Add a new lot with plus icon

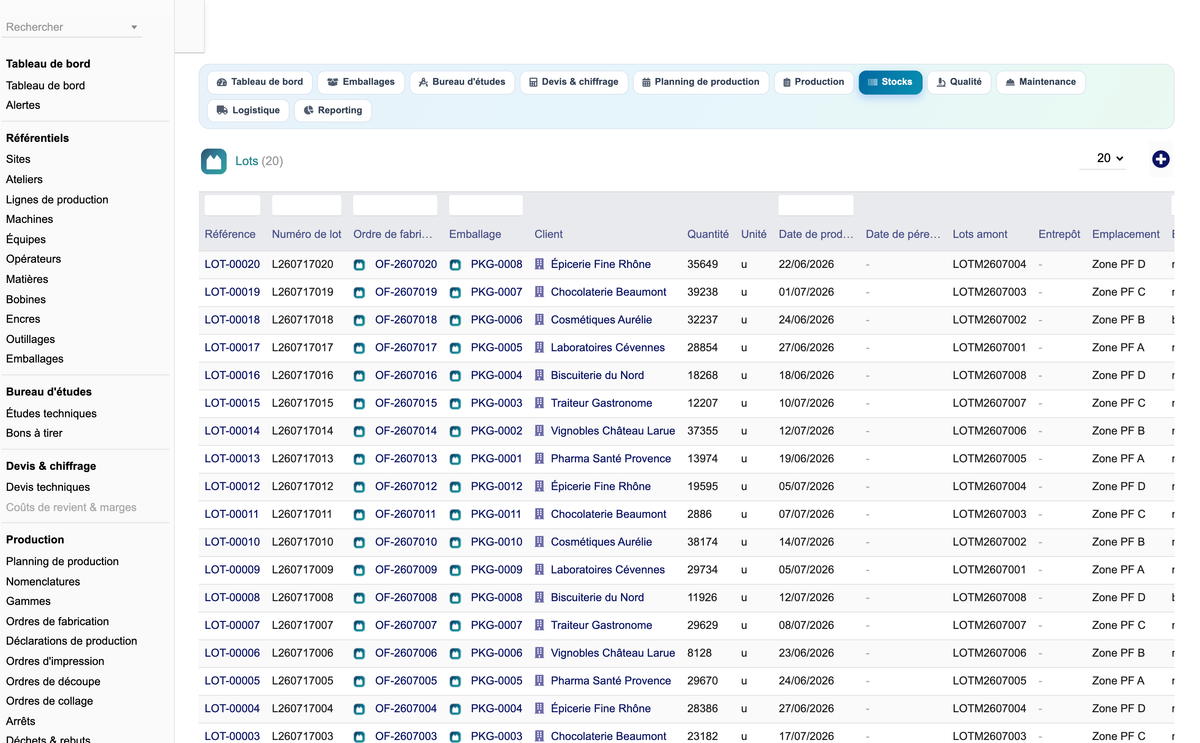click(x=1160, y=159)
